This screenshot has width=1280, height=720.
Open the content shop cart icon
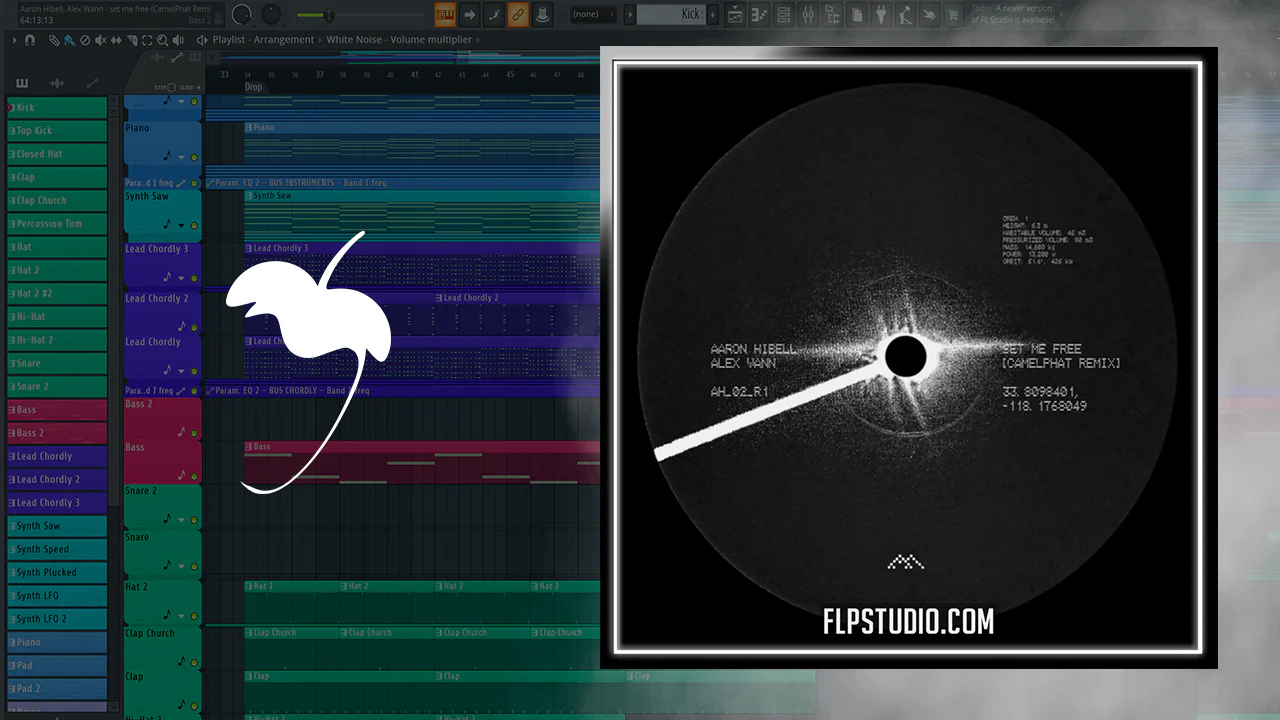953,14
